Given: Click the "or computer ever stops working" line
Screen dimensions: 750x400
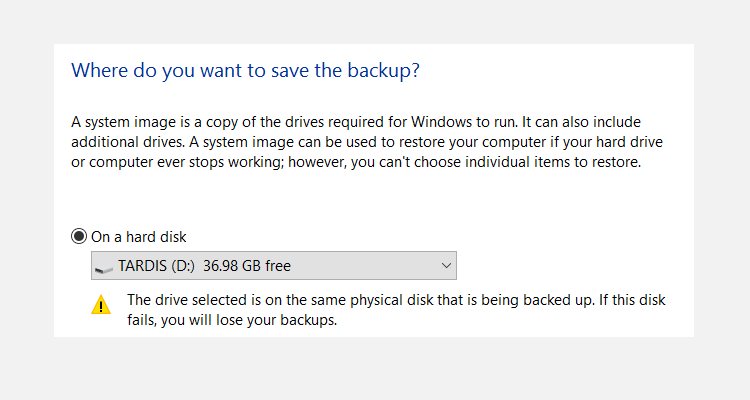Looking at the screenshot, I should pyautogui.click(x=356, y=162).
